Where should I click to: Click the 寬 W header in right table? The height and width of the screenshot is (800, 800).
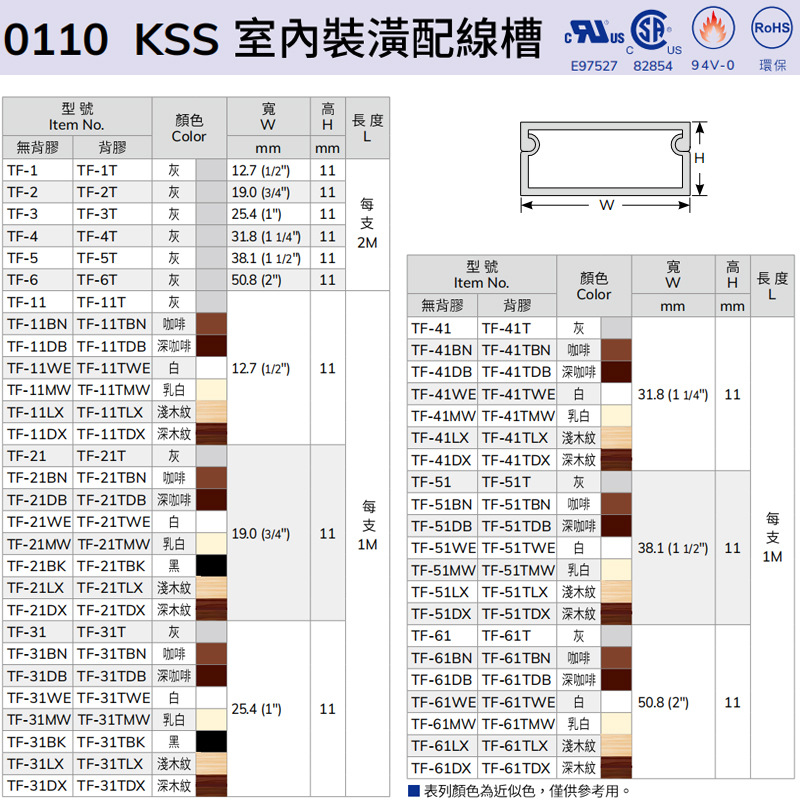(x=673, y=274)
